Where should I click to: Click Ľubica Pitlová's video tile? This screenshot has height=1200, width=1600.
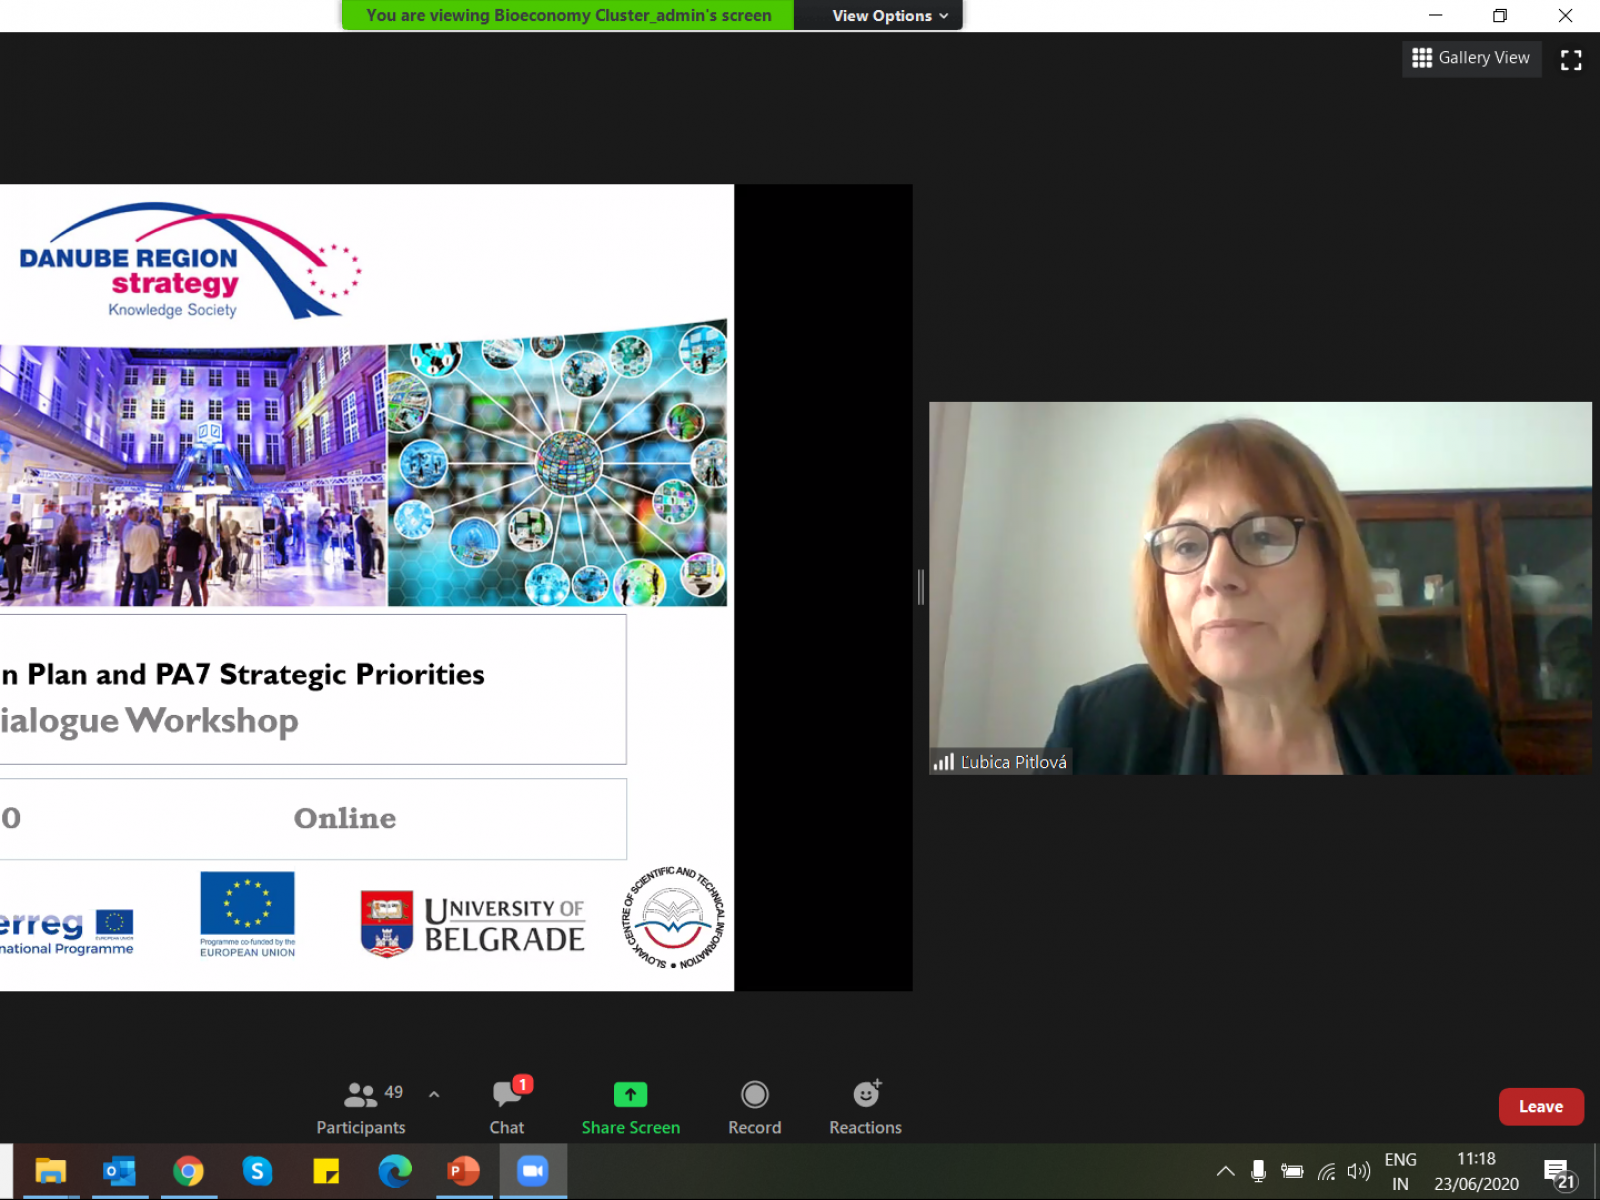1260,588
